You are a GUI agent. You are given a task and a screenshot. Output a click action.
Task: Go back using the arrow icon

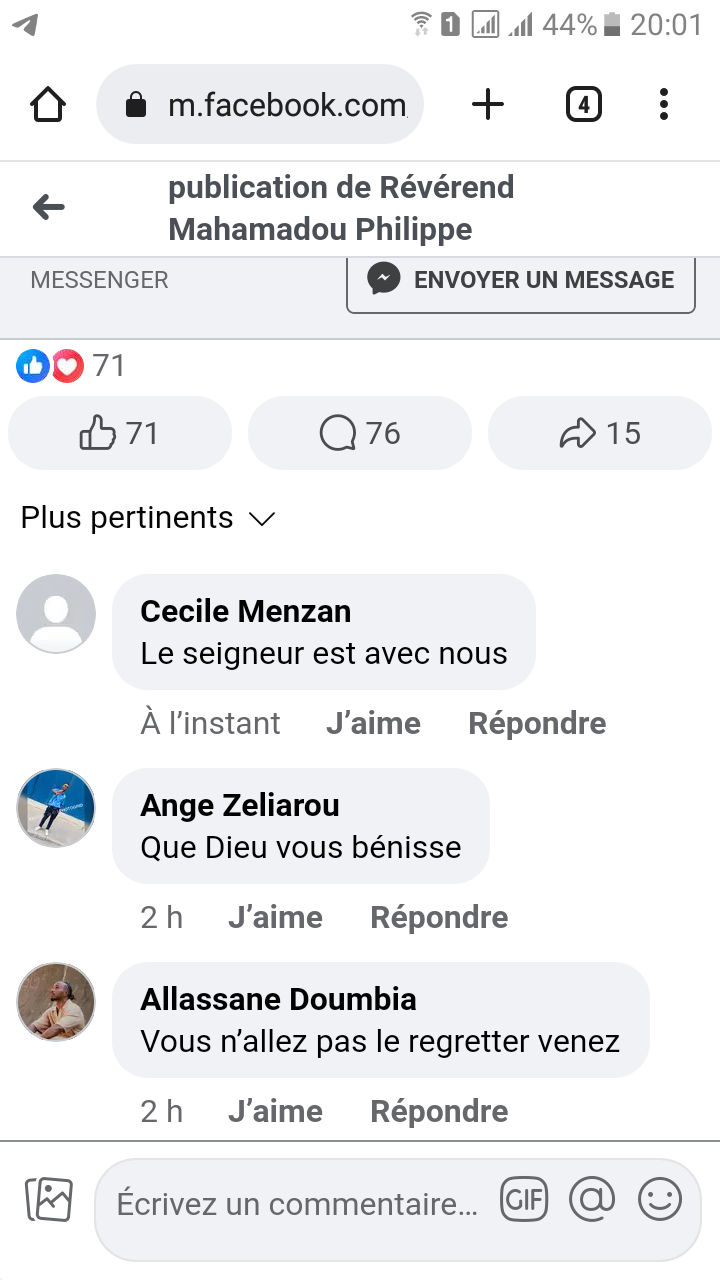48,208
